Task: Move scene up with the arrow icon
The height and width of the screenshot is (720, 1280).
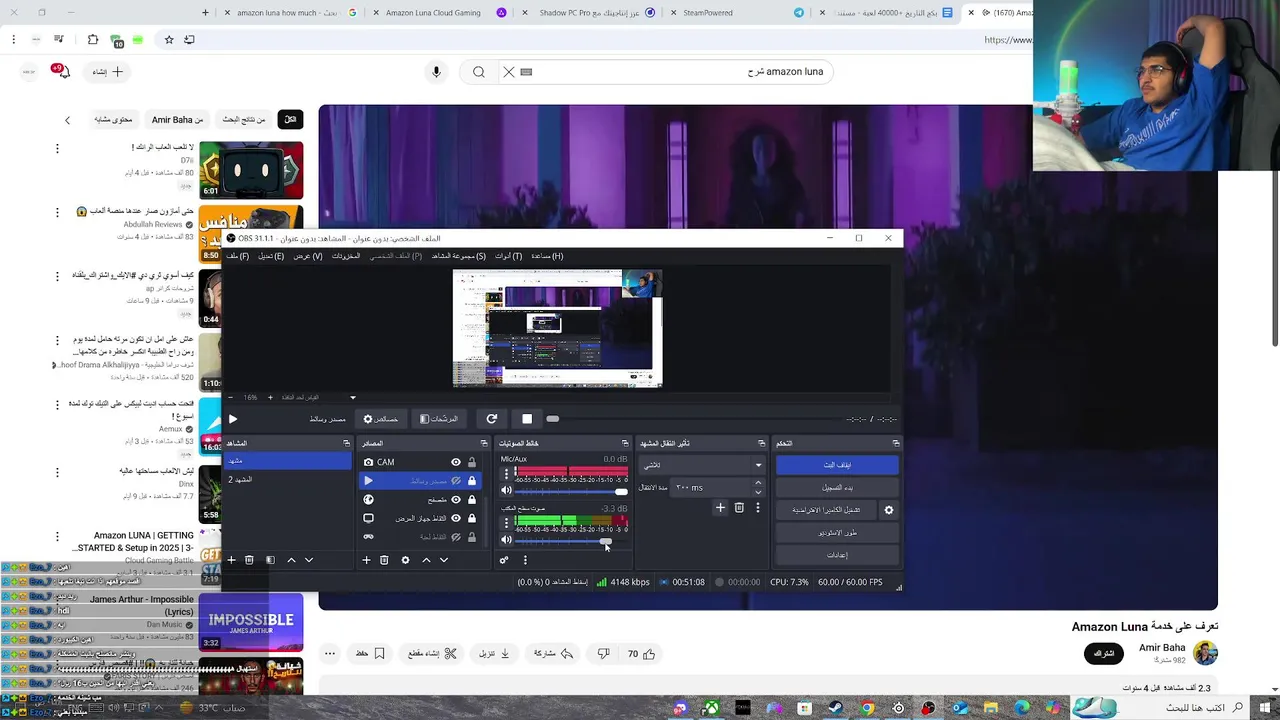Action: point(291,560)
